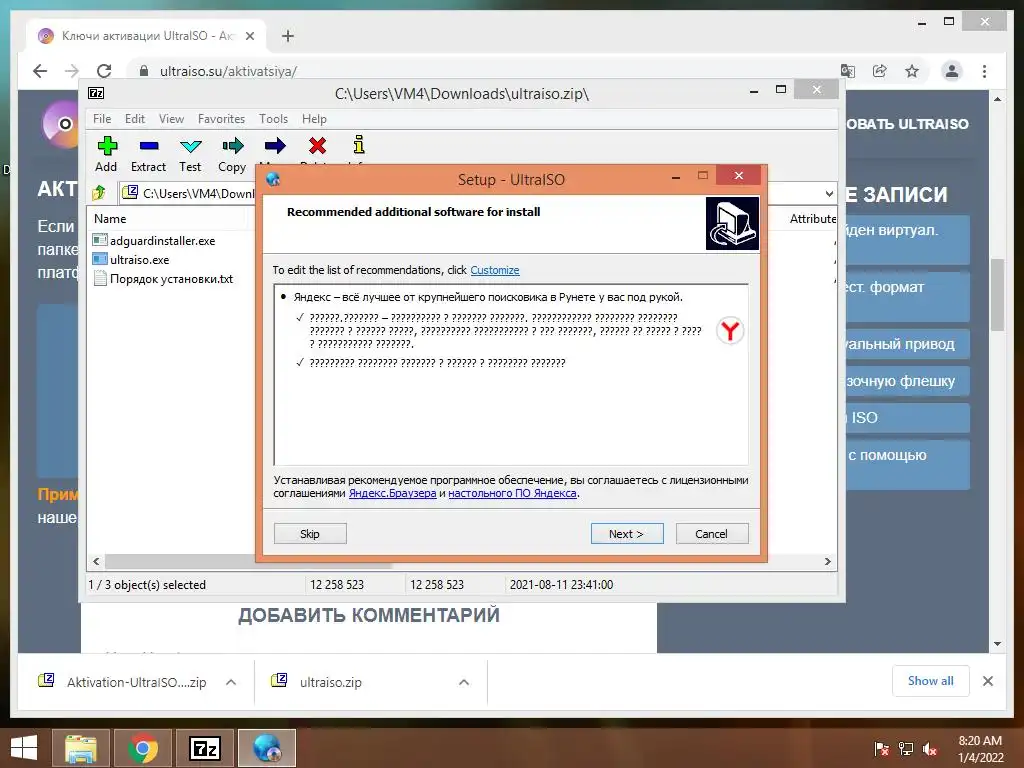Viewport: 1024px width, 768px height.
Task: Click the Info icon in 7-Zip toolbar
Action: tap(359, 144)
